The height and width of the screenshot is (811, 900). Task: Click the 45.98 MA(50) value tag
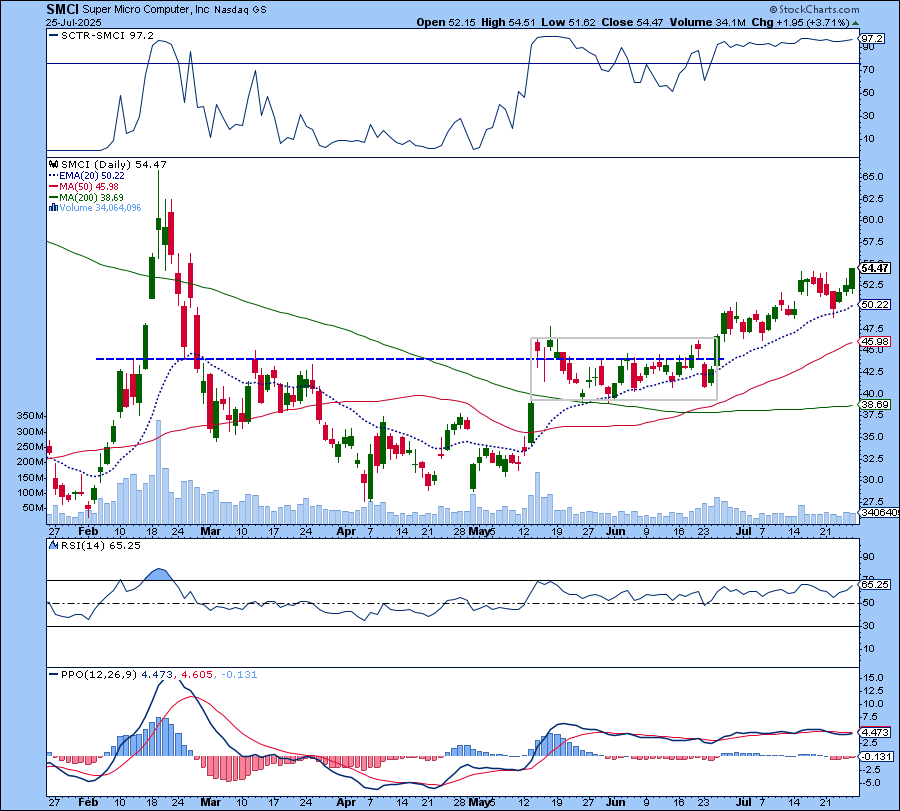(x=874, y=342)
